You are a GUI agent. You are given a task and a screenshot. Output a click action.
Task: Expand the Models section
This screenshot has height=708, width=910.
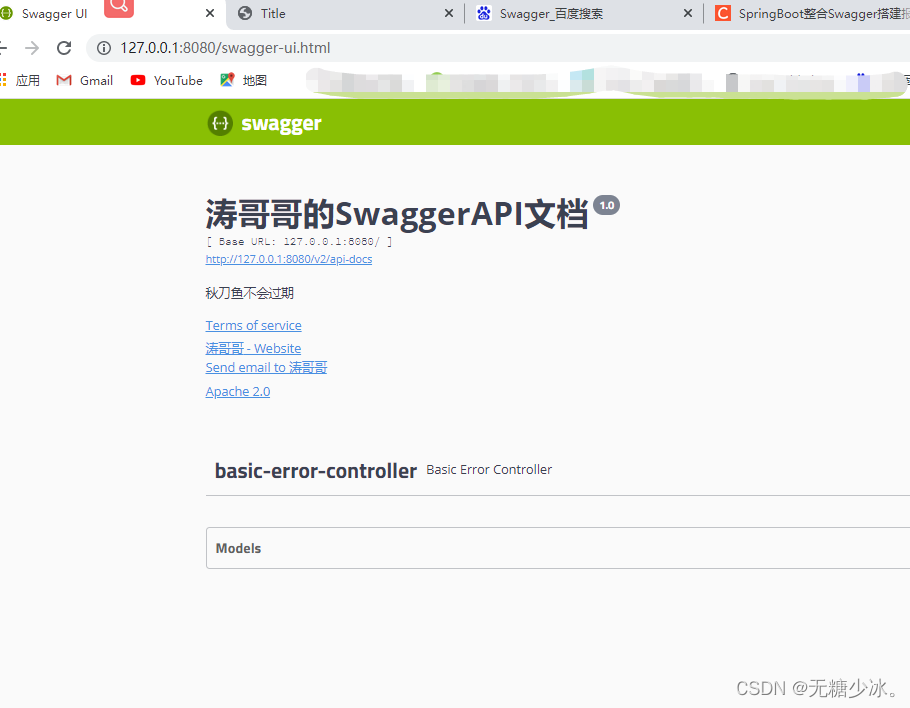click(x=238, y=548)
